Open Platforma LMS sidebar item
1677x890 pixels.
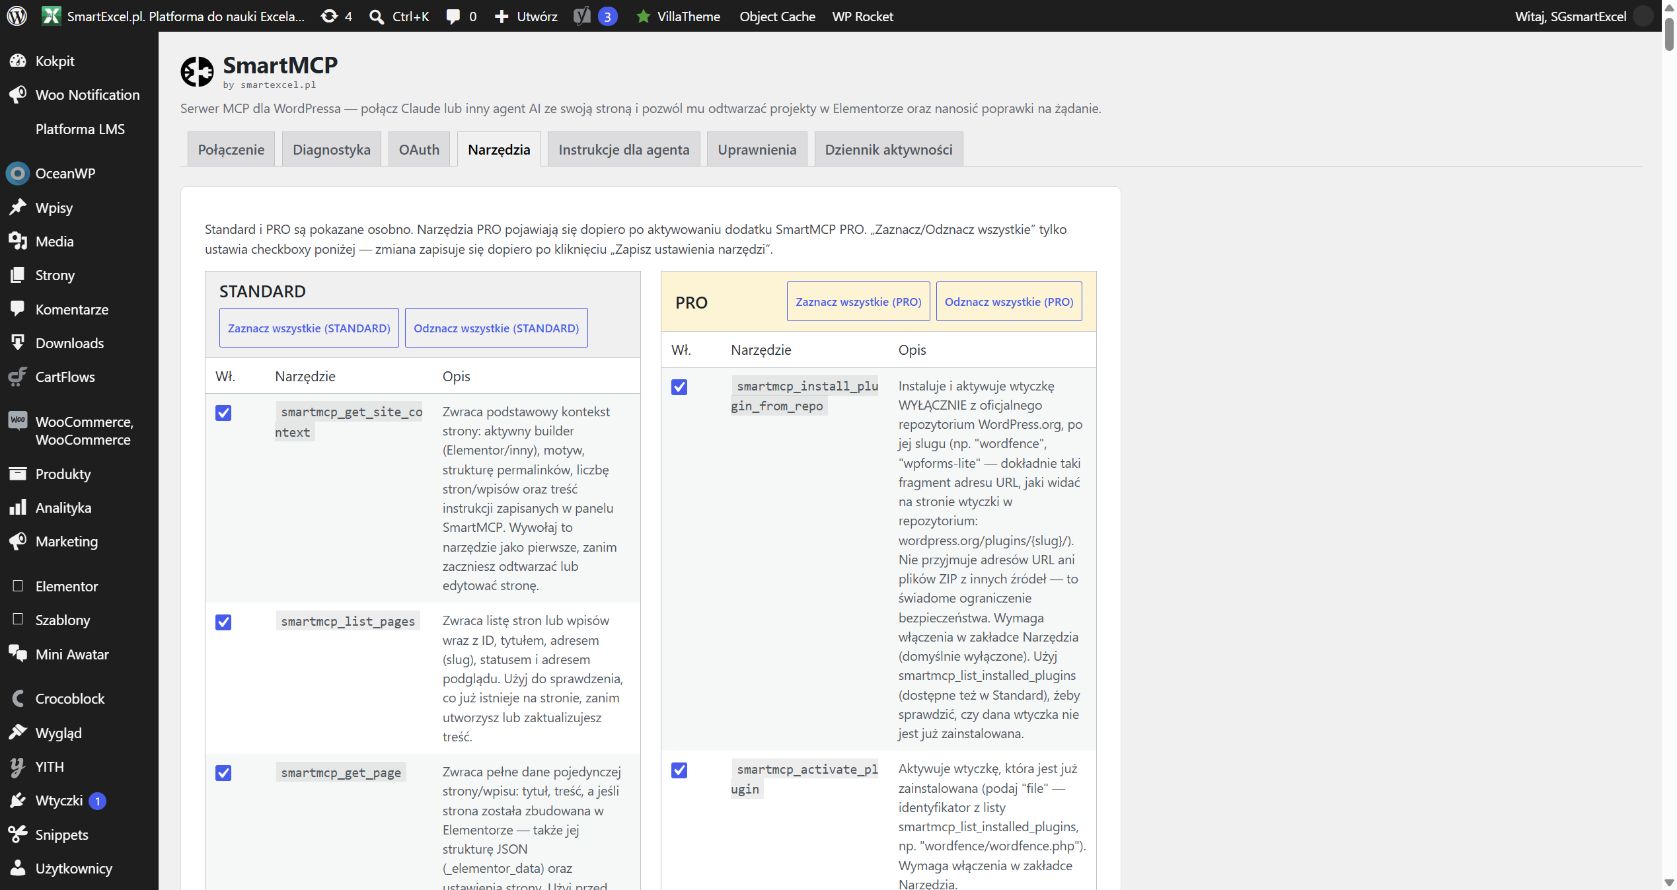point(80,129)
